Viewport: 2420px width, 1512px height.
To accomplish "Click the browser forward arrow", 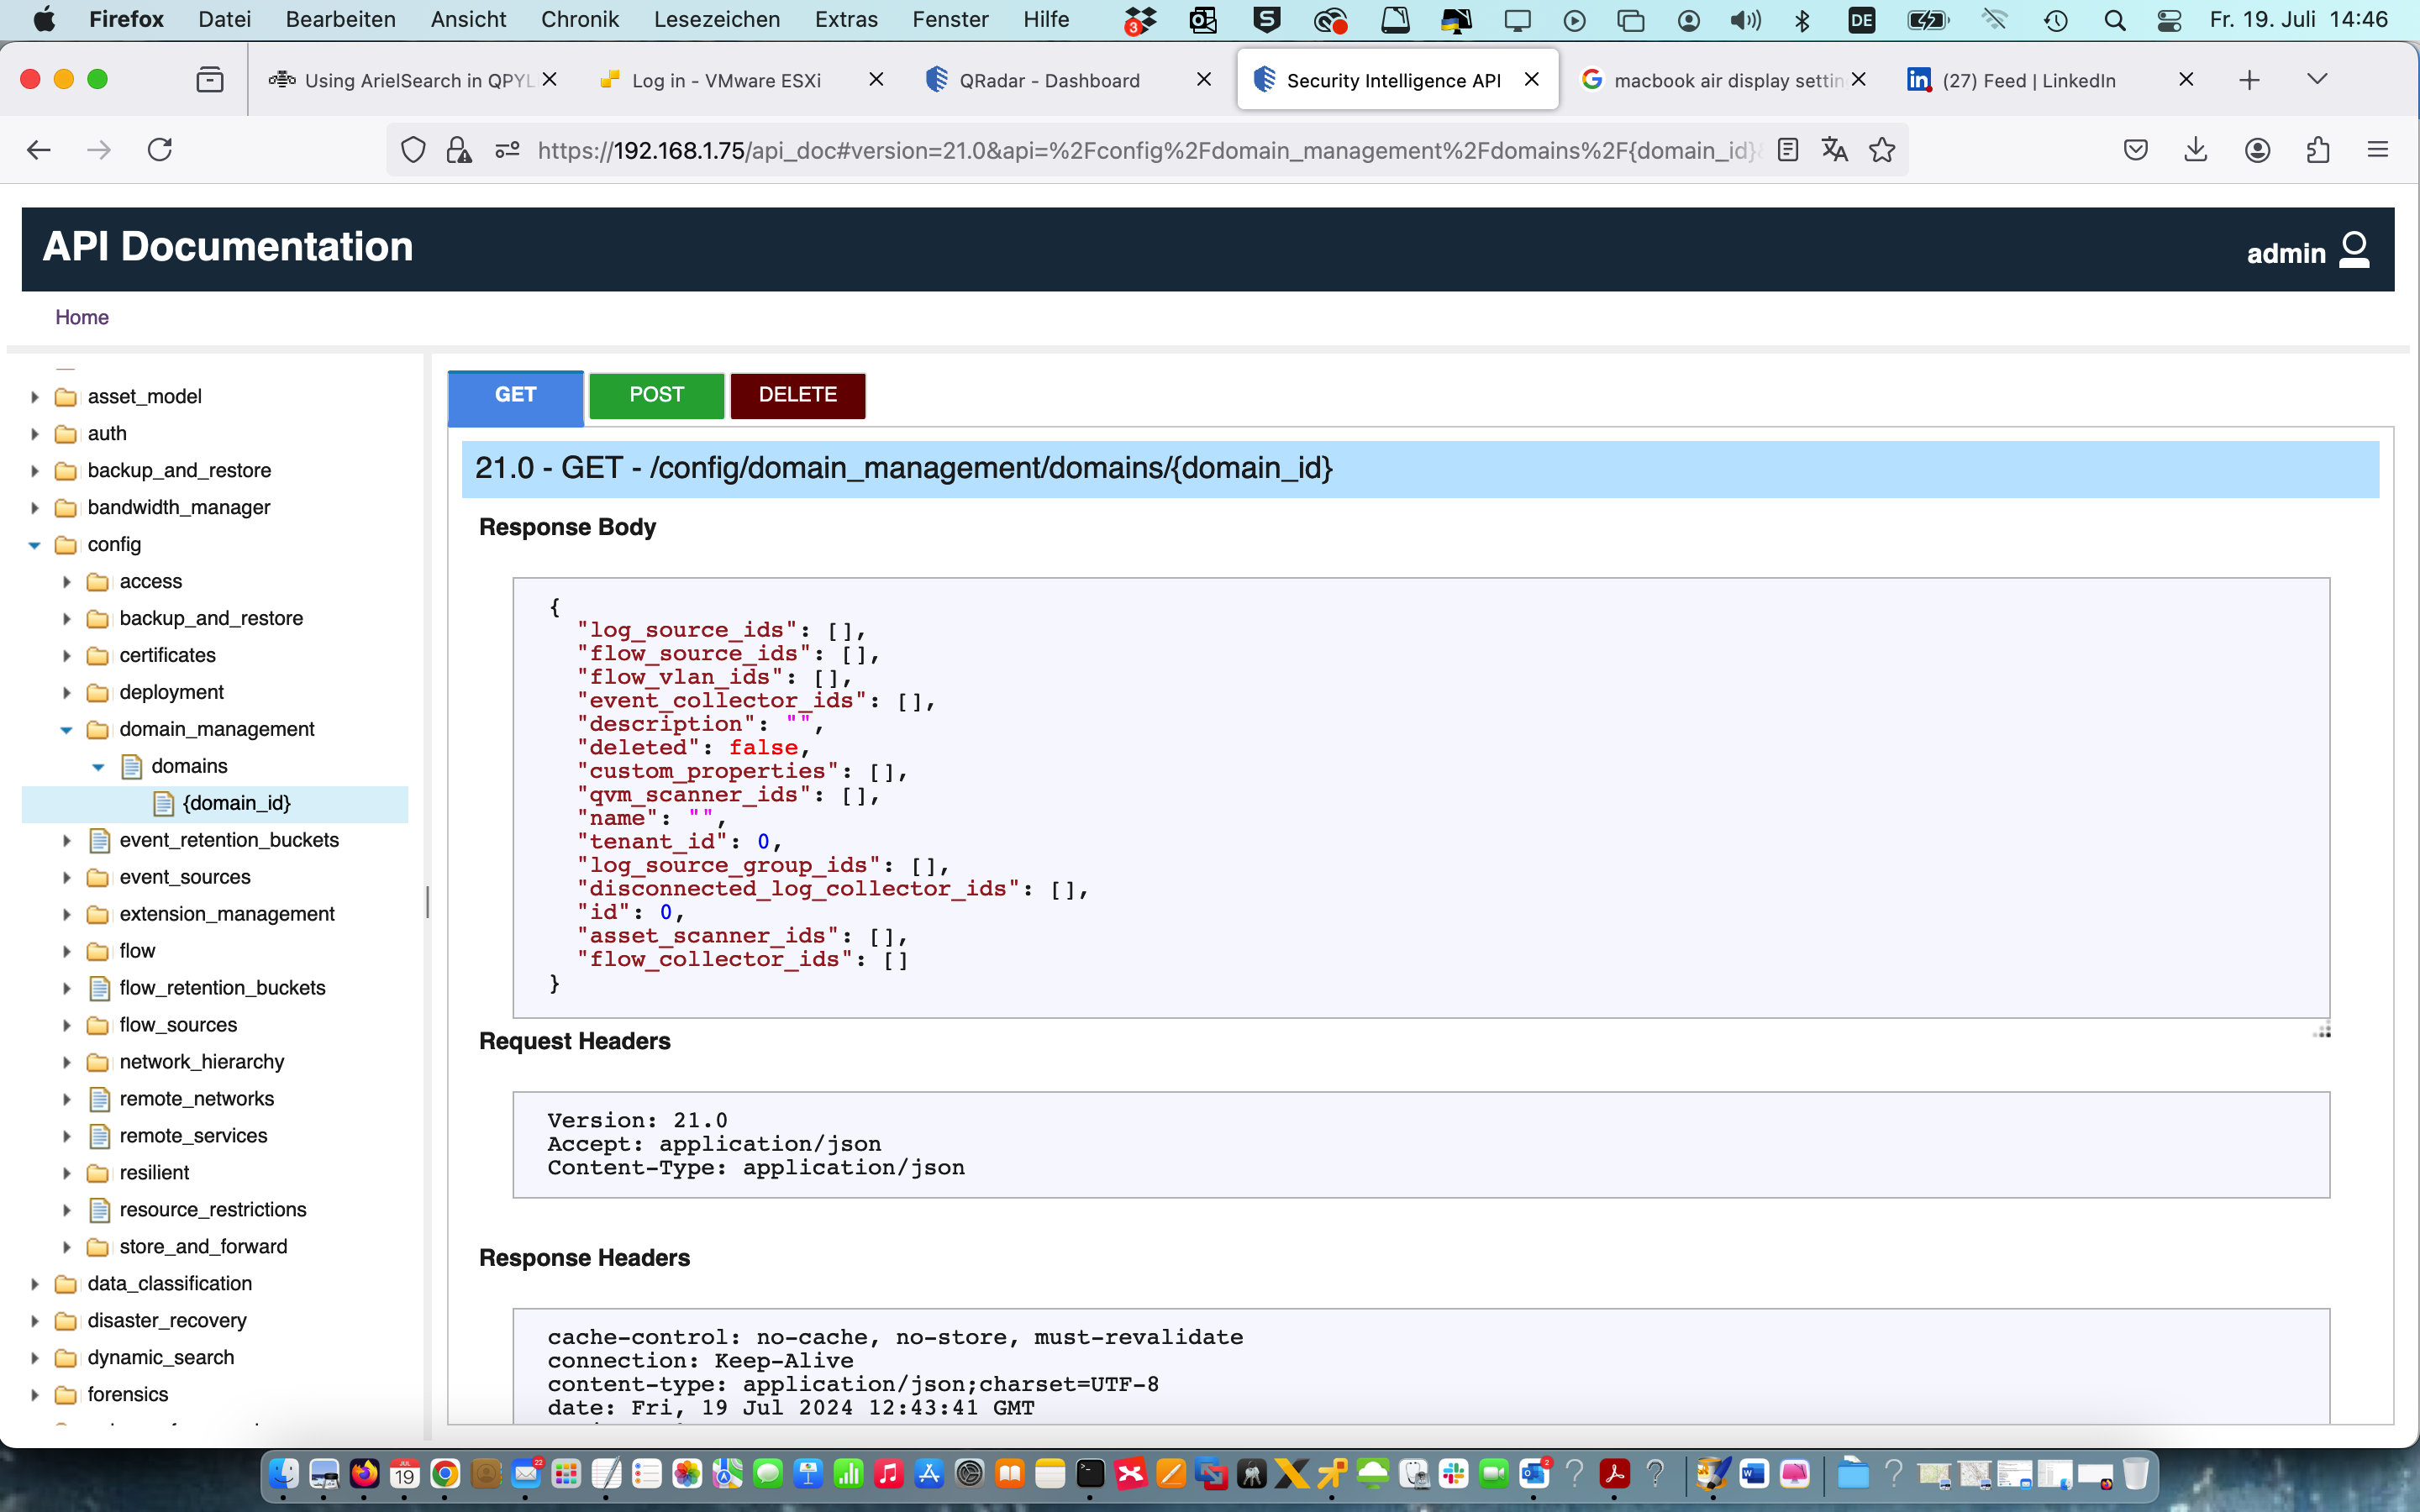I will coord(99,150).
